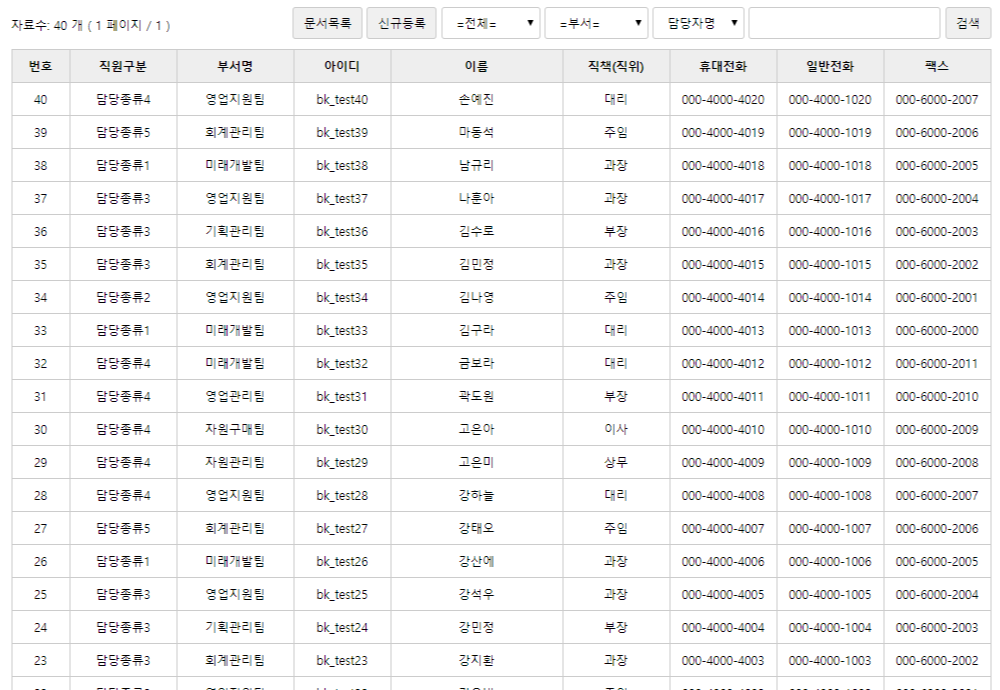This screenshot has width=1000, height=690.
Task: Select the 직책(직위) column header
Action: 616,66
